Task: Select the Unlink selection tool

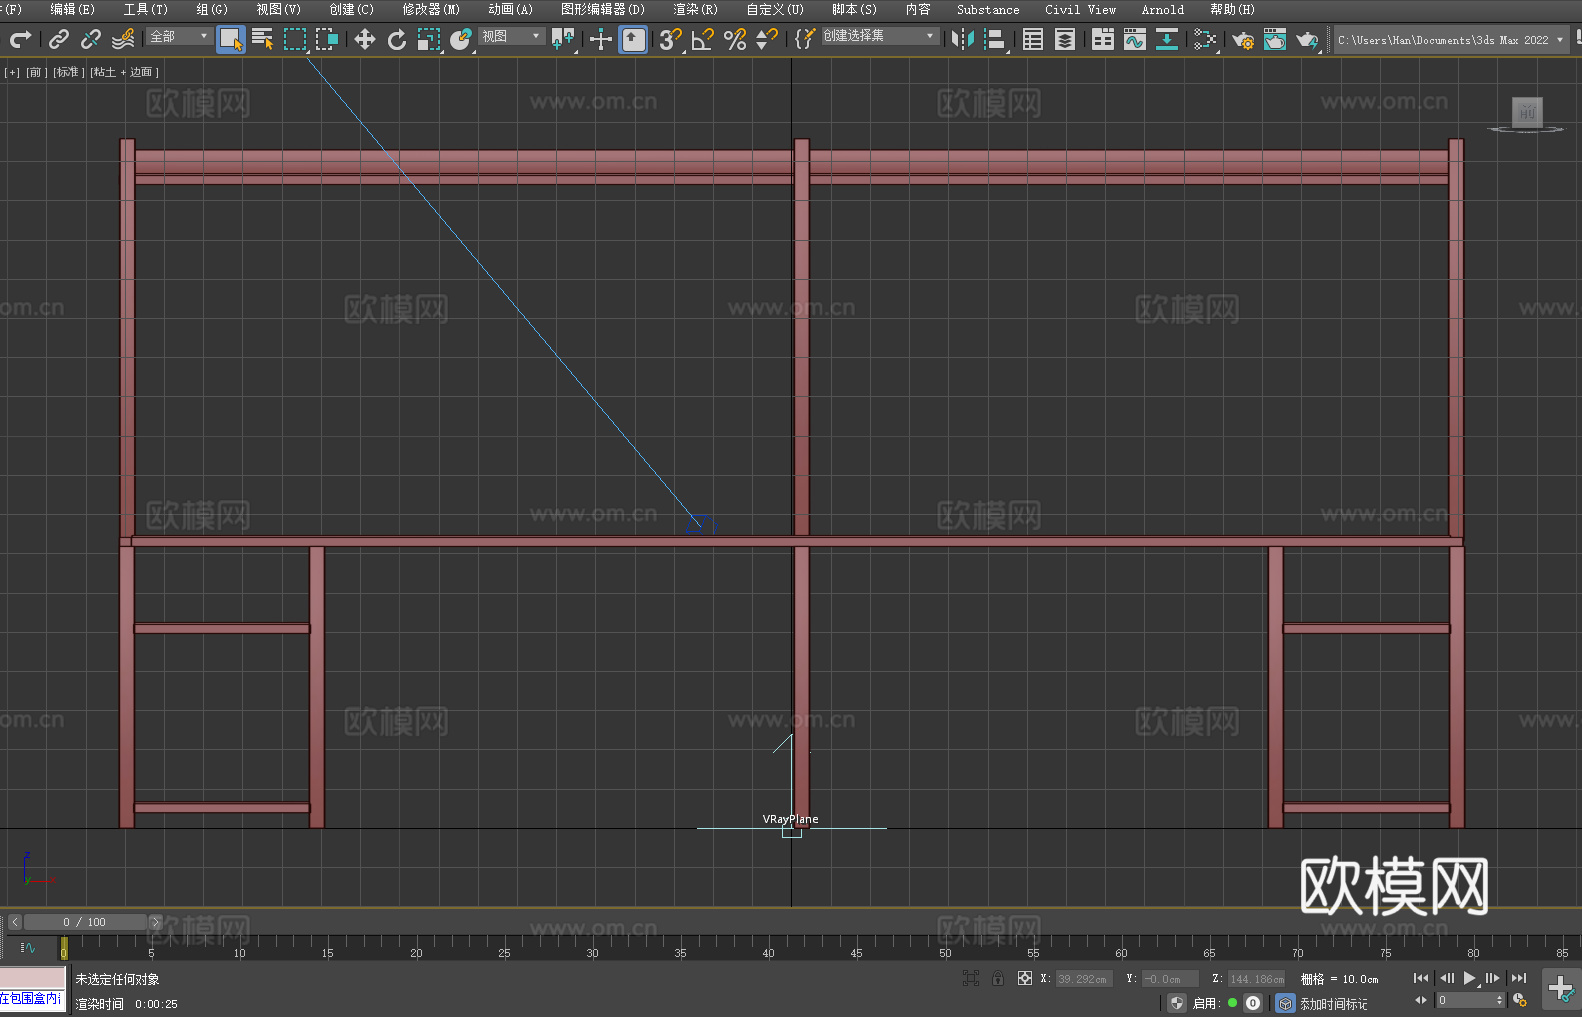Action: (x=91, y=39)
